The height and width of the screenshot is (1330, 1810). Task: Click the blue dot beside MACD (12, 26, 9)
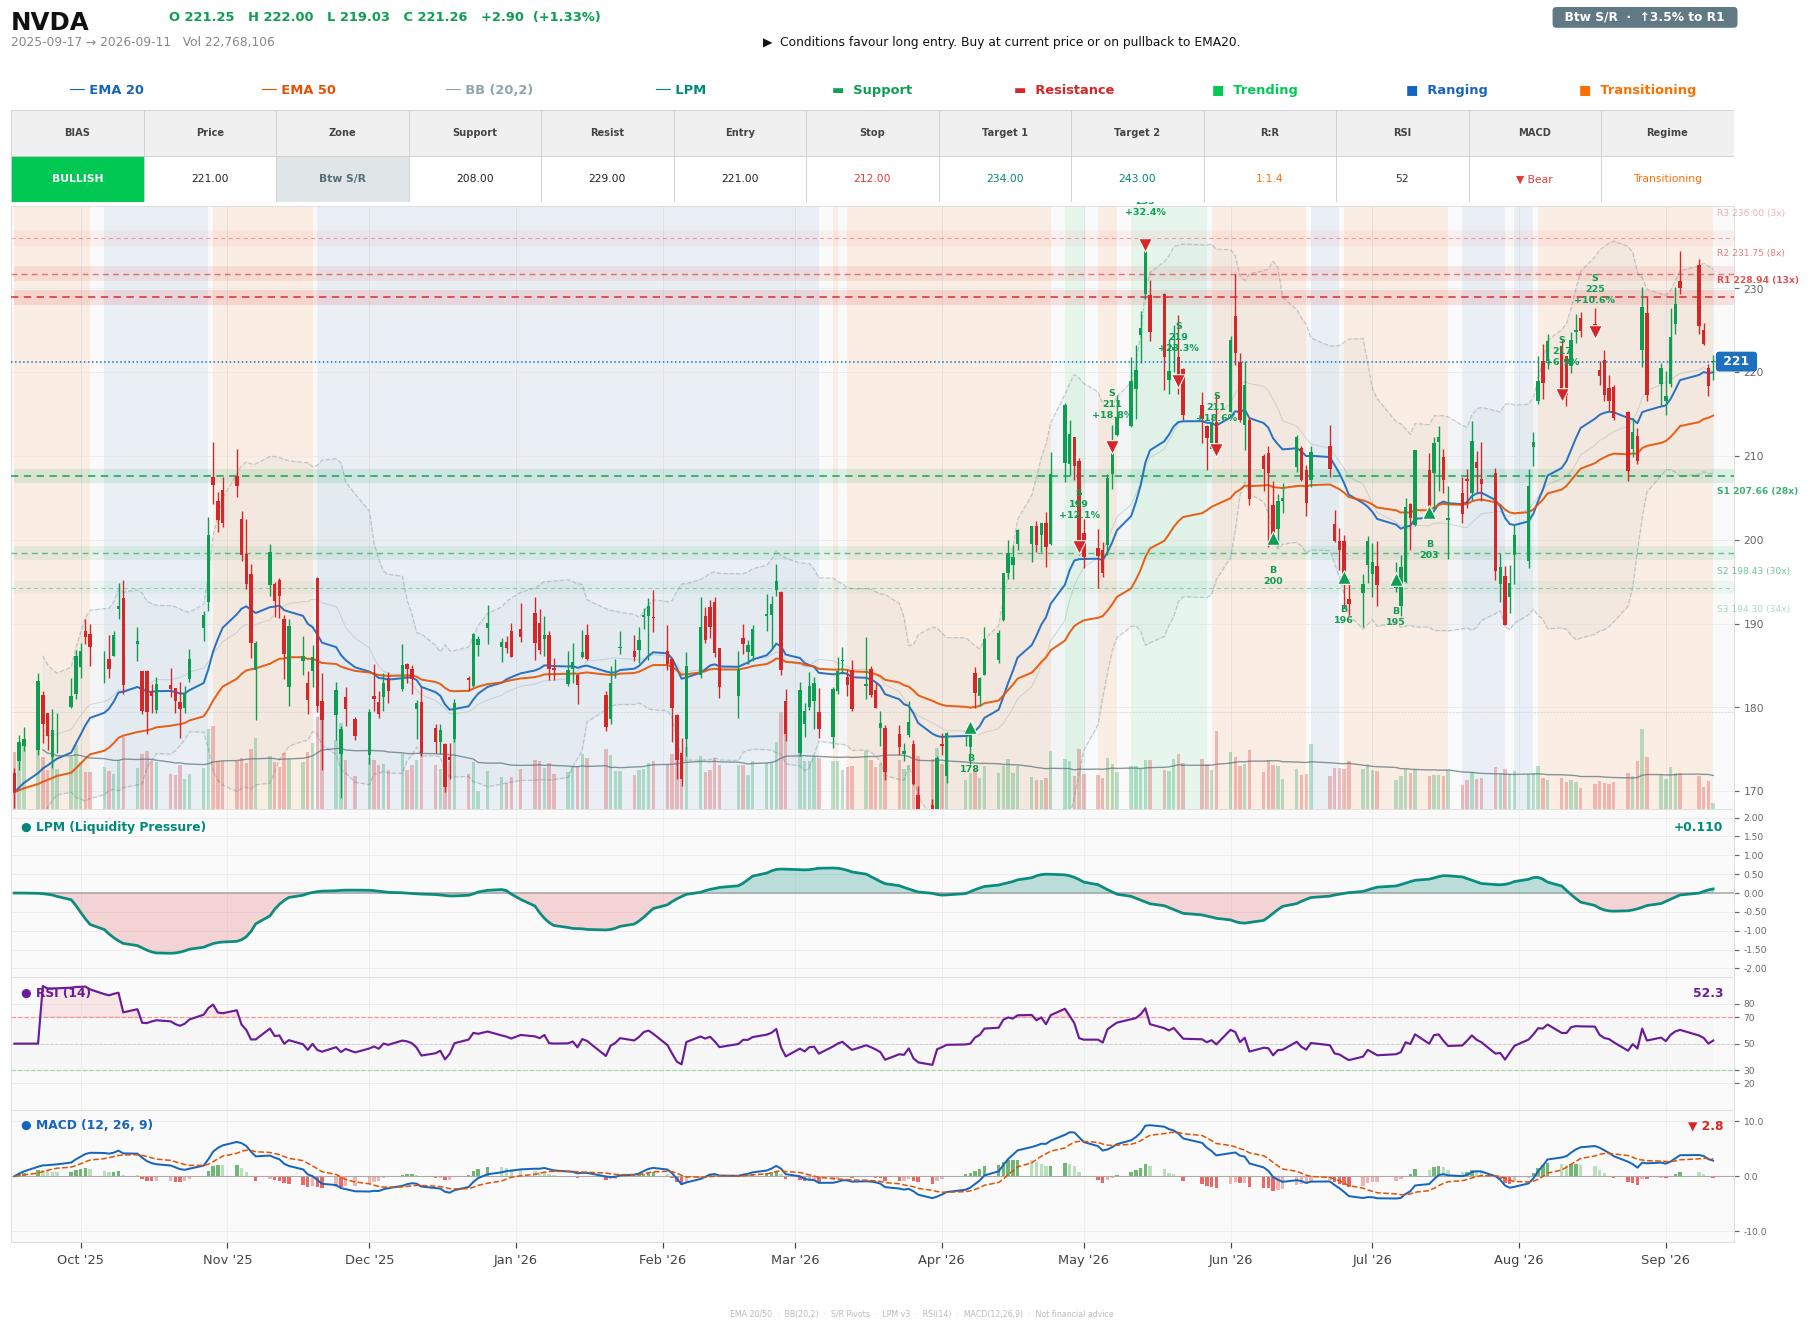tap(26, 1125)
